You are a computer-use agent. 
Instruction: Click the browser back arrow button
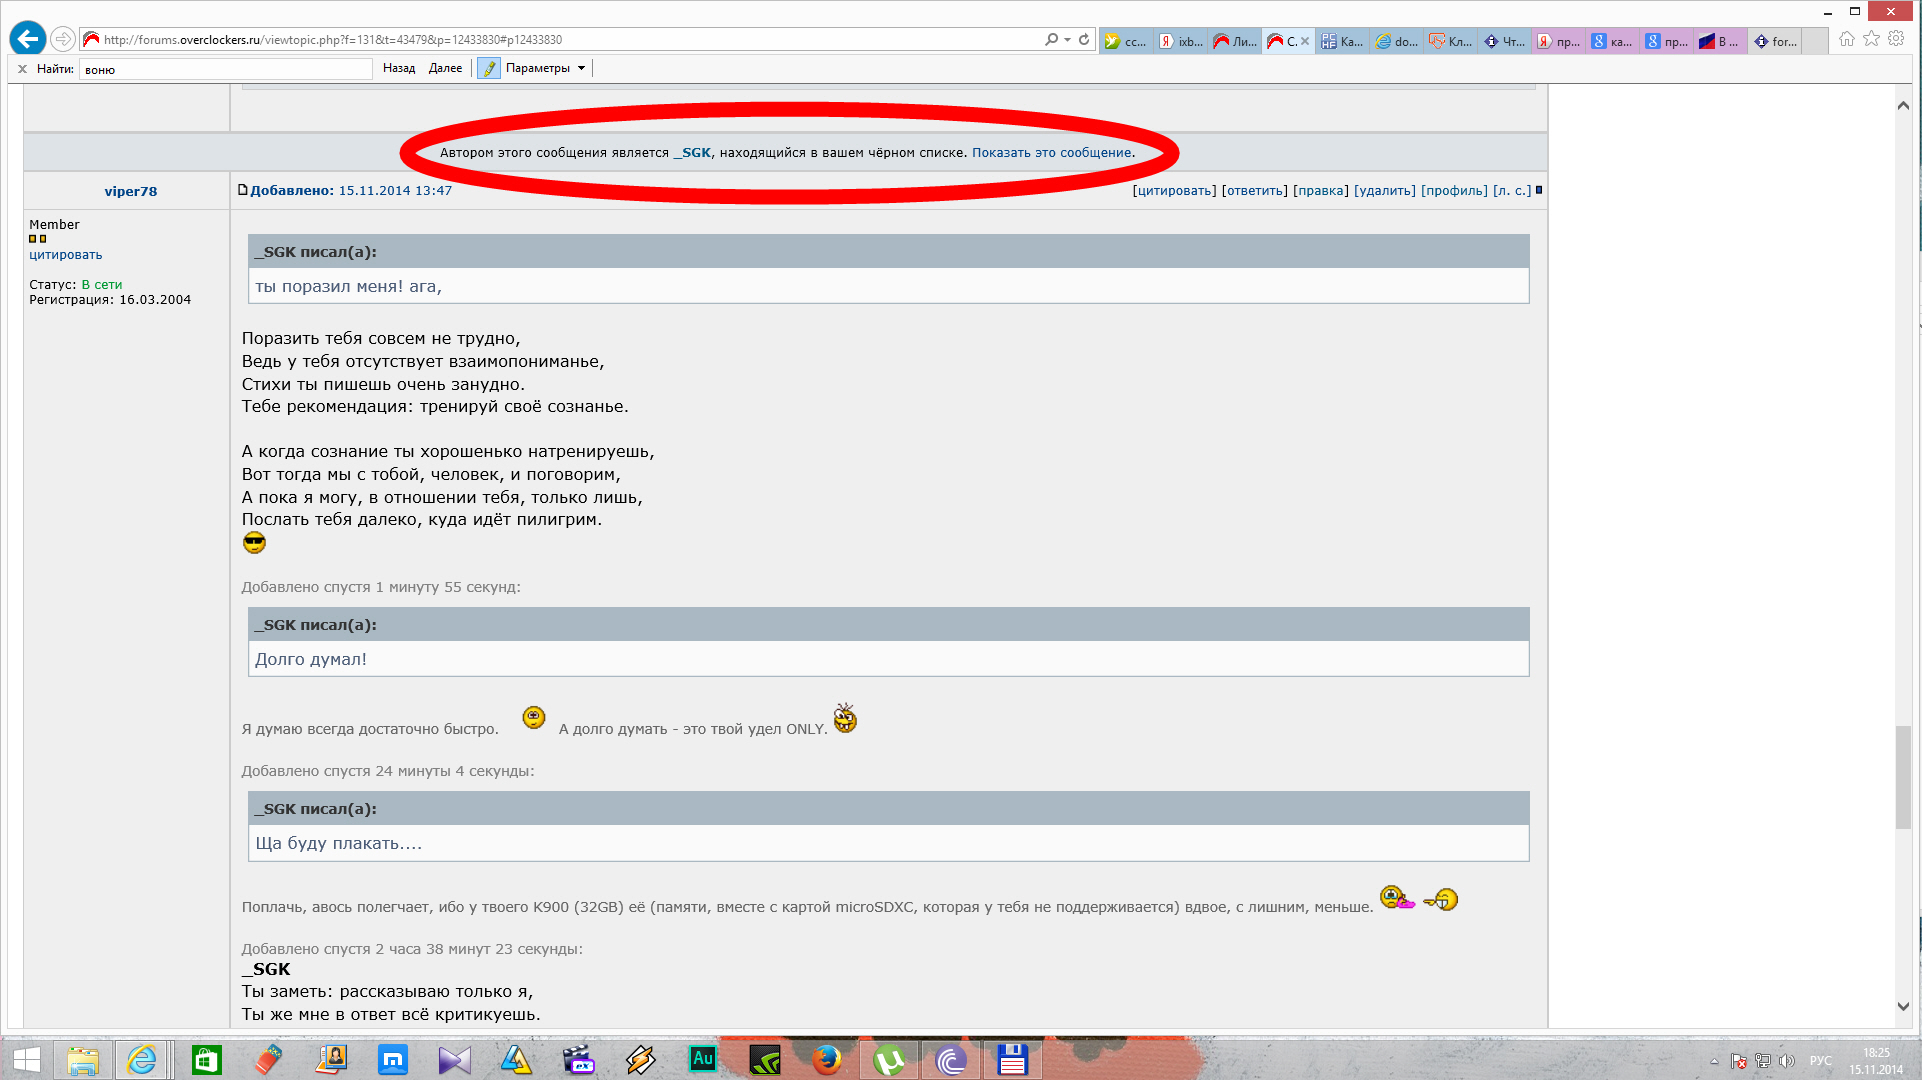pos(28,39)
